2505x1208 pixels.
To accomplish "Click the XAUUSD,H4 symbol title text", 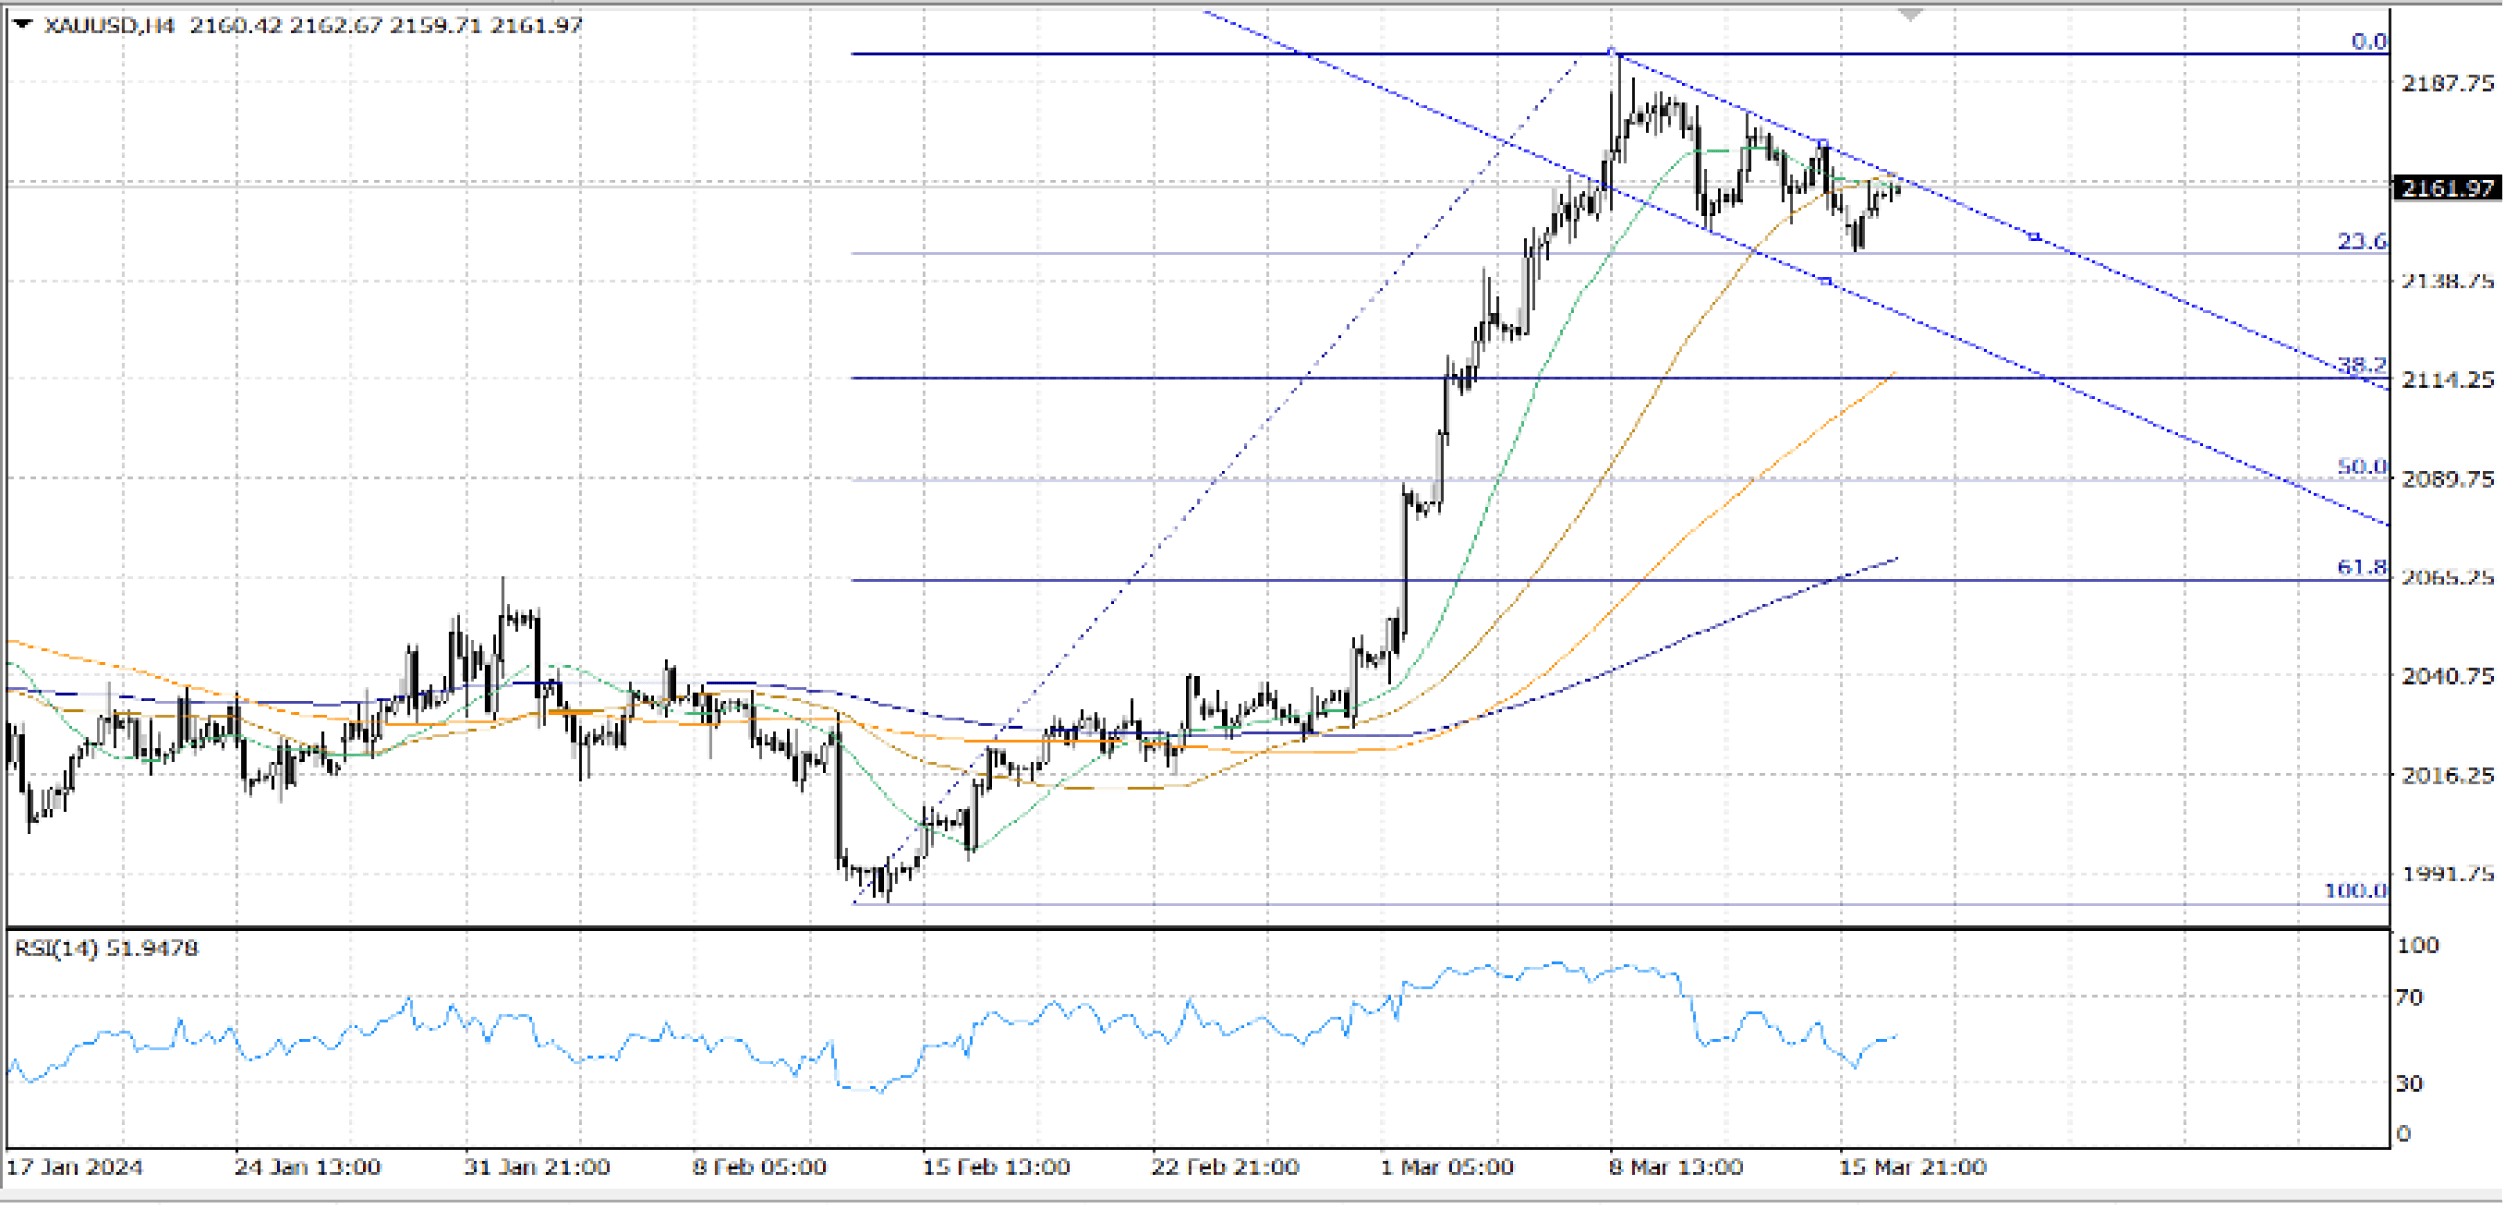I will coord(110,25).
